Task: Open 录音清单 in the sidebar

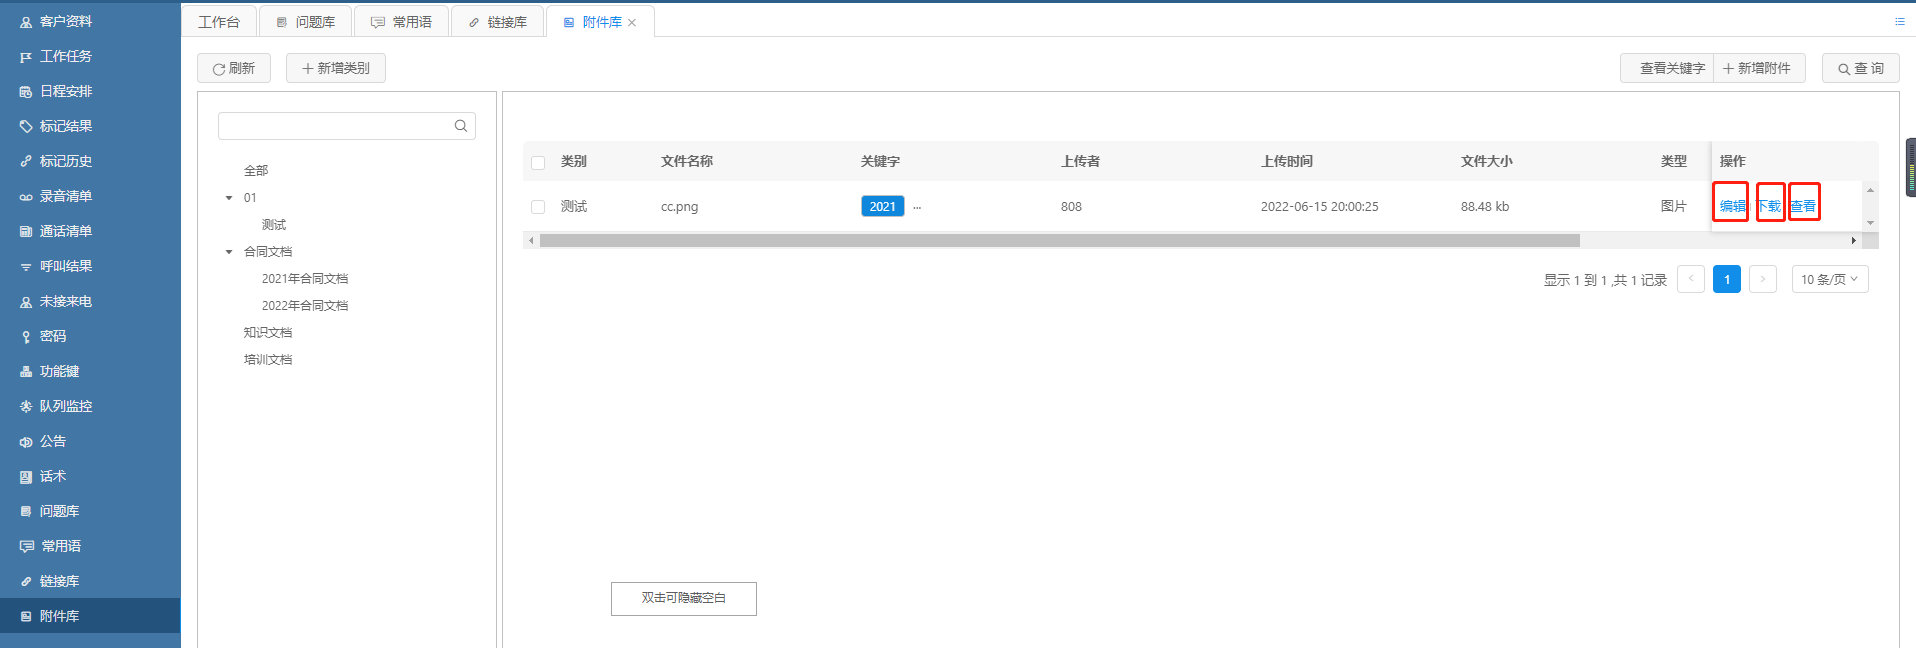Action: [65, 196]
